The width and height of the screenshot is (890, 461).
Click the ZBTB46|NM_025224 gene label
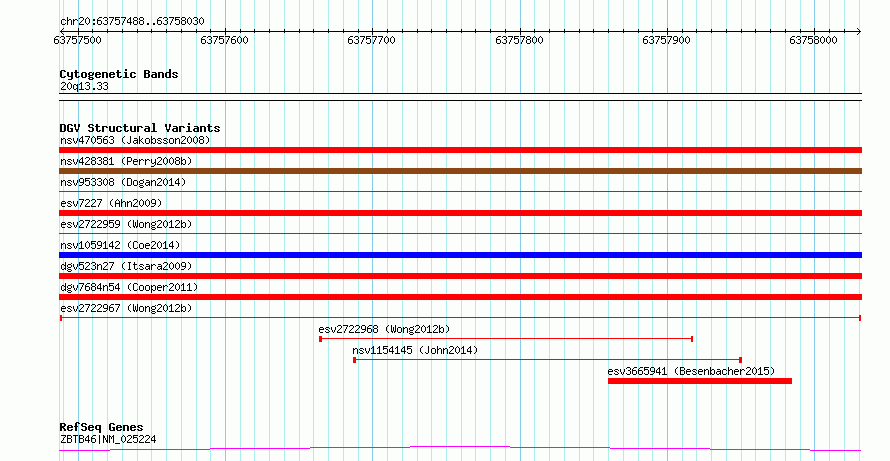[108, 439]
